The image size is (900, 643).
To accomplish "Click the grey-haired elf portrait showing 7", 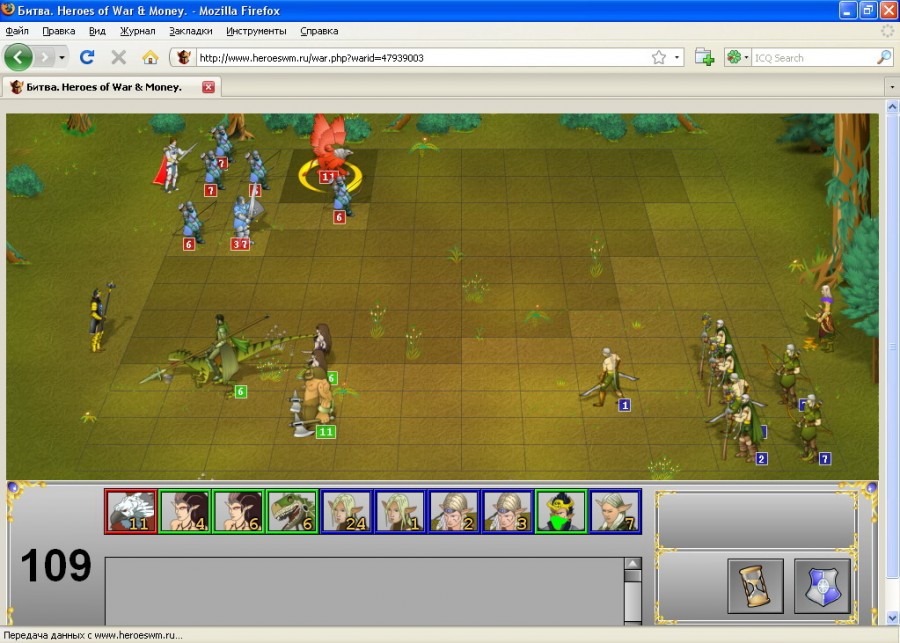I will pos(615,512).
